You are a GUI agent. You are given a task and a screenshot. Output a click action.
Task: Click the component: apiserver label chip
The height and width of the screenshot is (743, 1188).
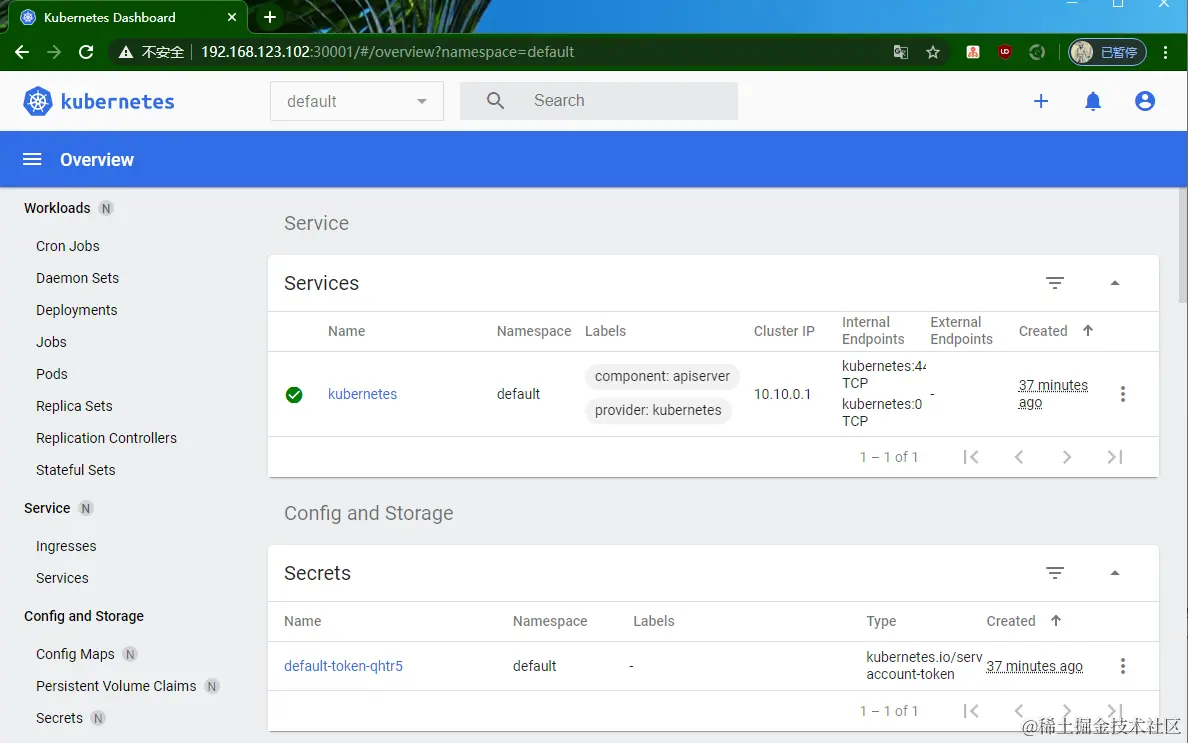tap(662, 376)
